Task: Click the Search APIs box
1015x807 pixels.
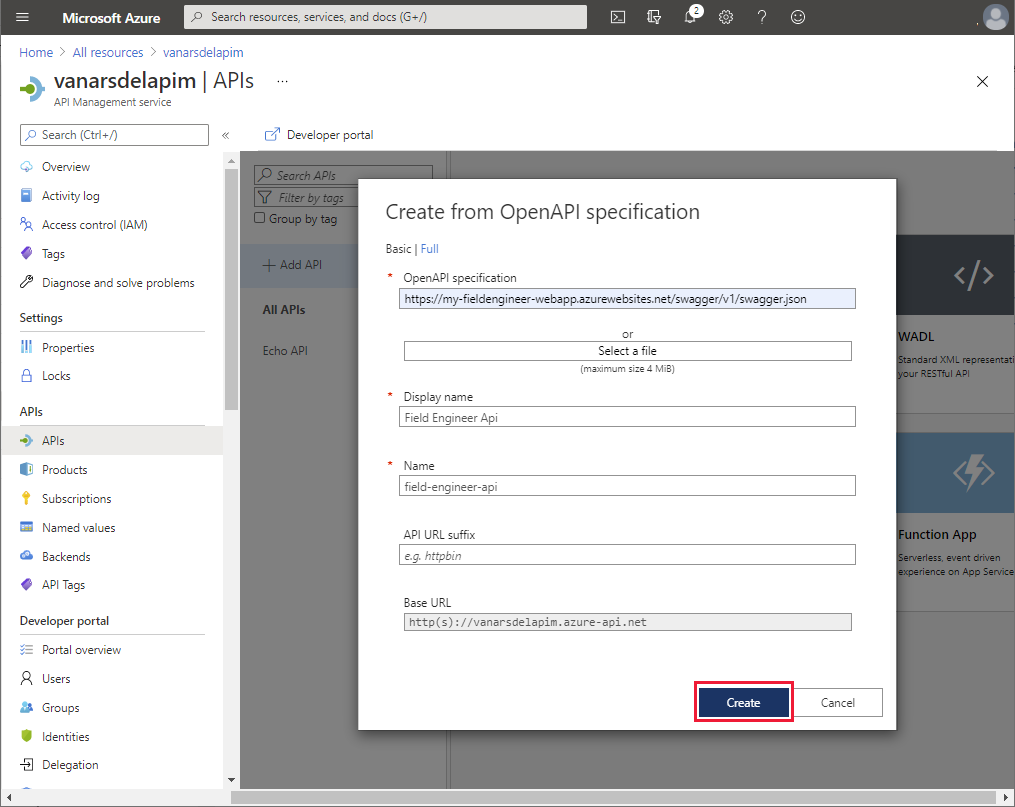Action: click(x=343, y=175)
